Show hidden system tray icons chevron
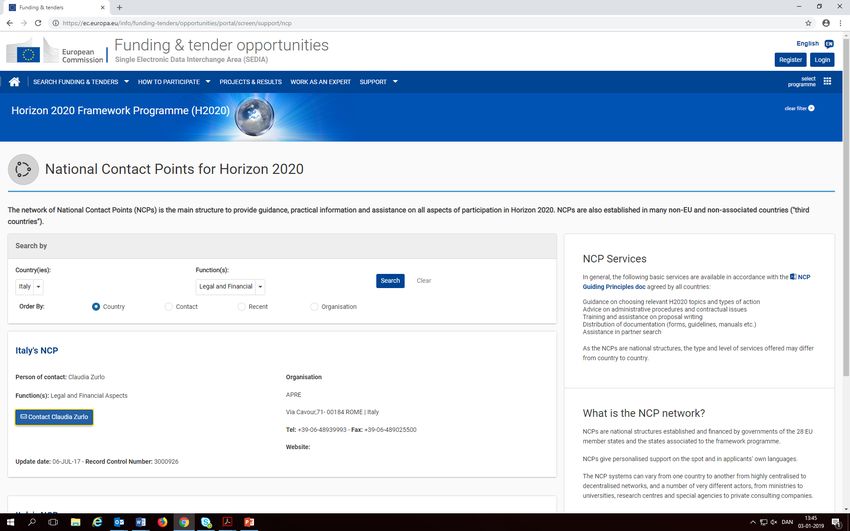The width and height of the screenshot is (850, 531). (752, 522)
